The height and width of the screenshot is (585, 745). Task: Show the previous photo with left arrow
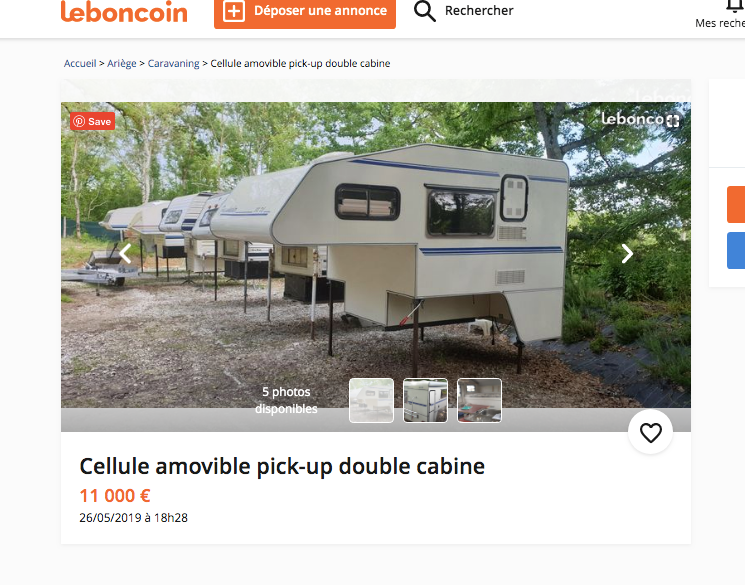click(x=125, y=253)
